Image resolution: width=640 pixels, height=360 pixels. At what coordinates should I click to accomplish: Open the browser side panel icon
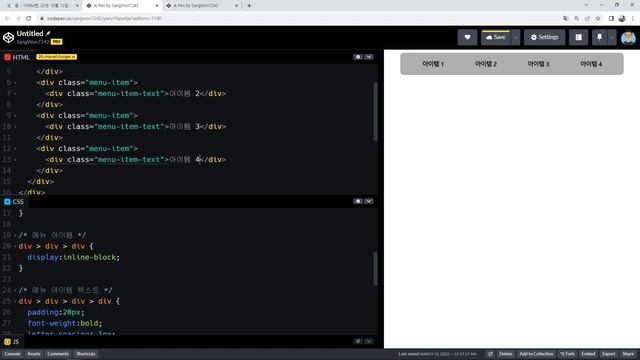[x=611, y=18]
